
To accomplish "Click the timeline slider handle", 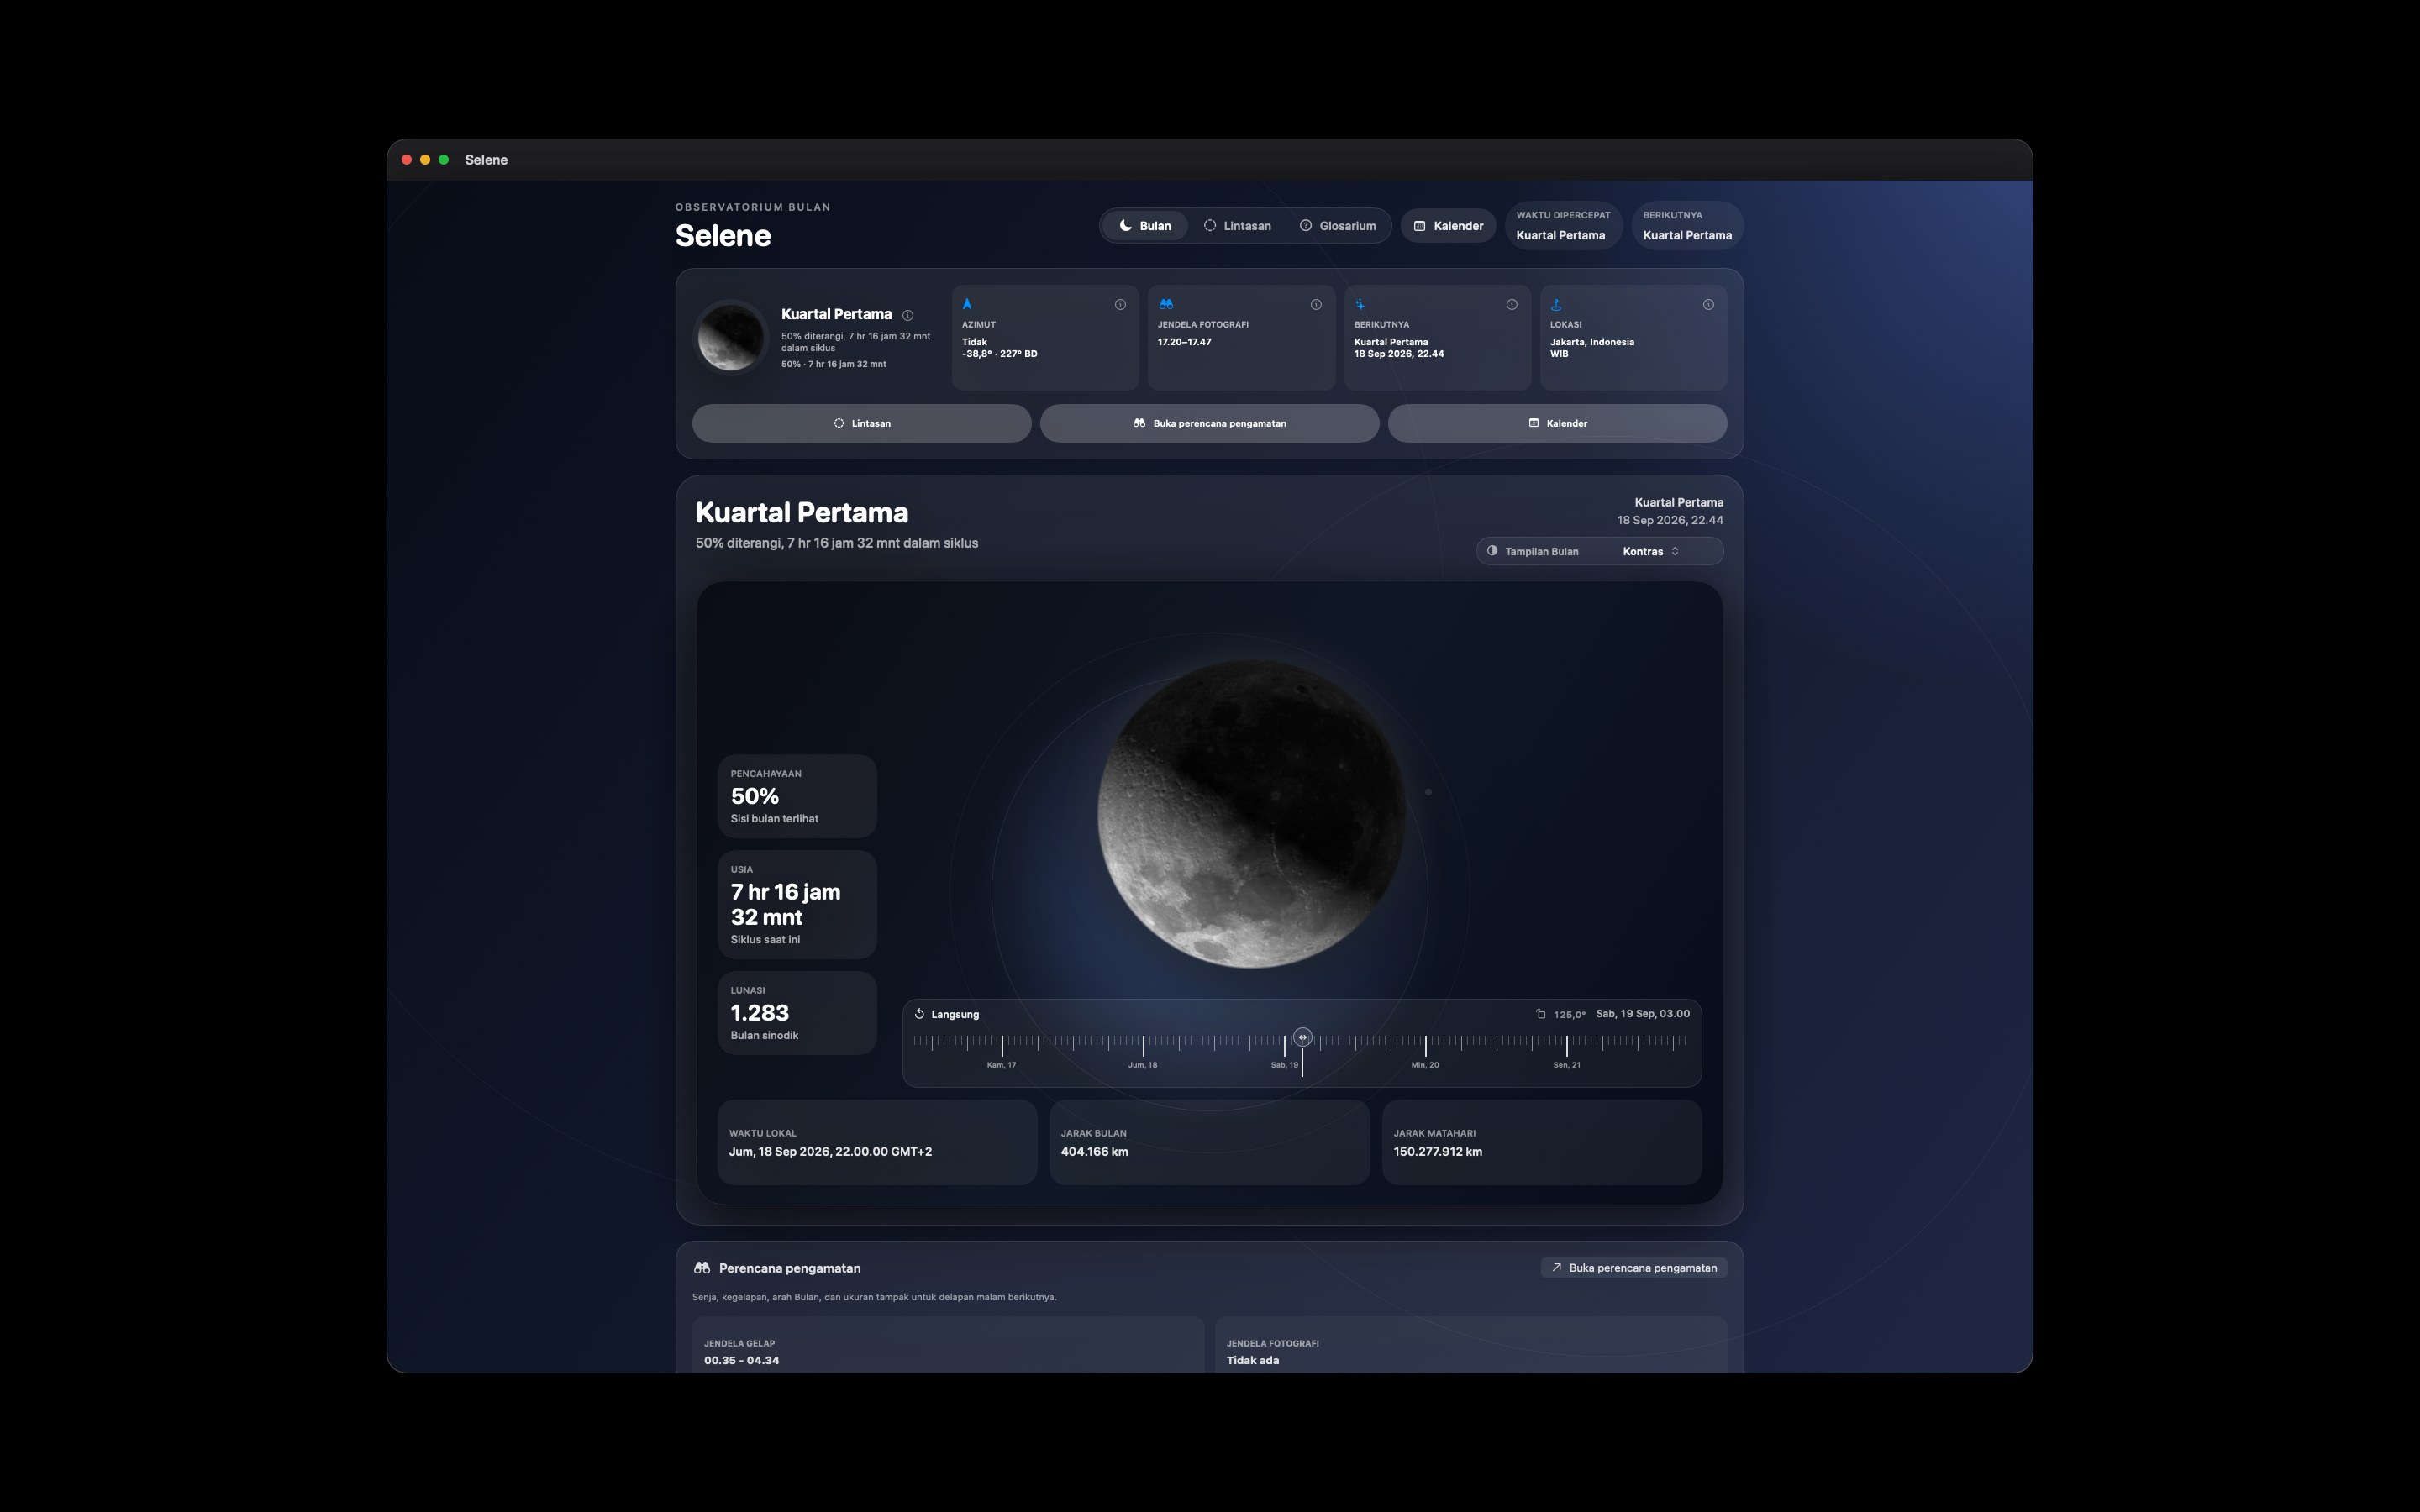I will 1302,1038.
